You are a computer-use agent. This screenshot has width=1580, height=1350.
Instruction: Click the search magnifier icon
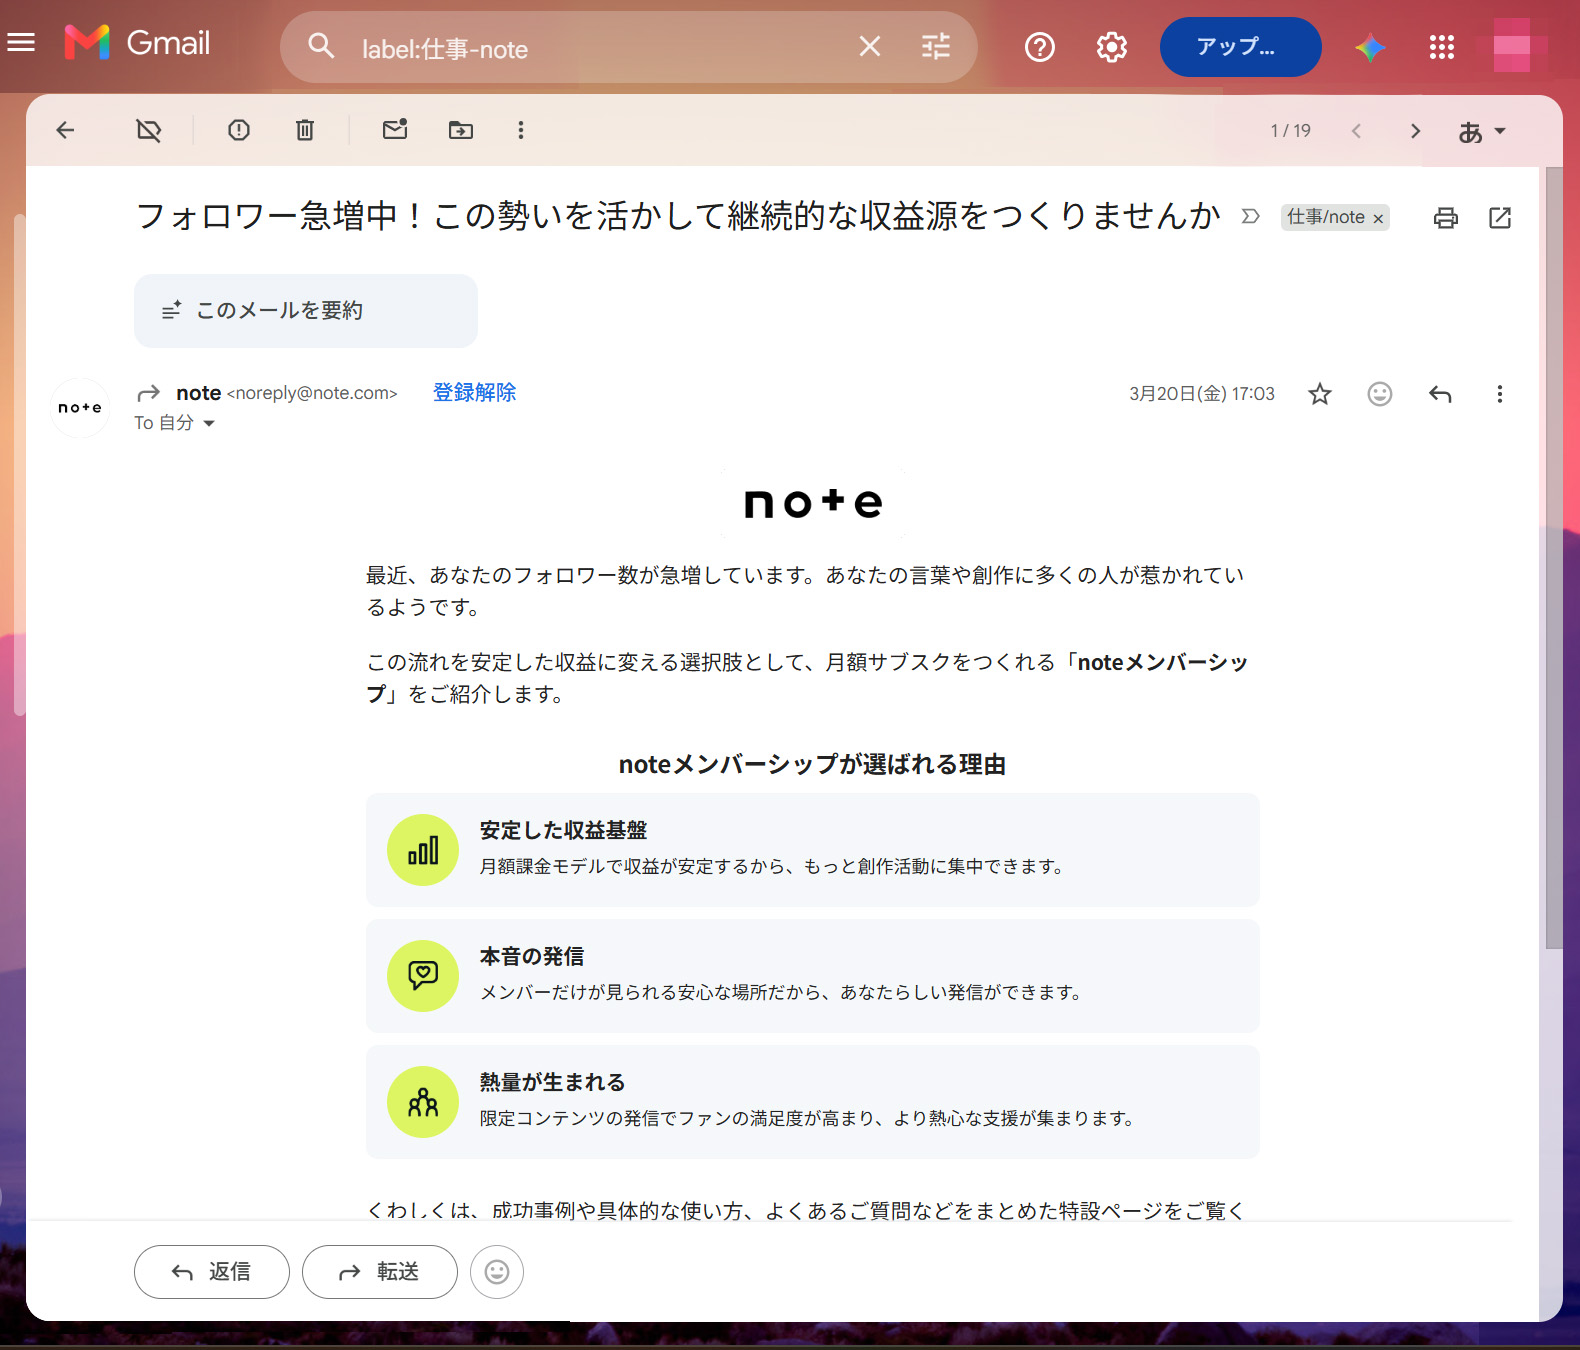tap(321, 45)
